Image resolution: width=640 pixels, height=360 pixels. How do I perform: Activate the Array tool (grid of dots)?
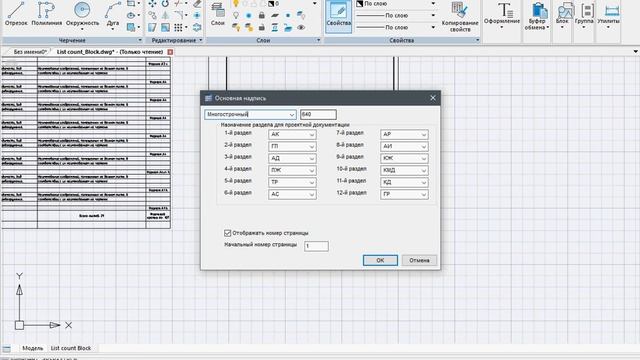[178, 27]
